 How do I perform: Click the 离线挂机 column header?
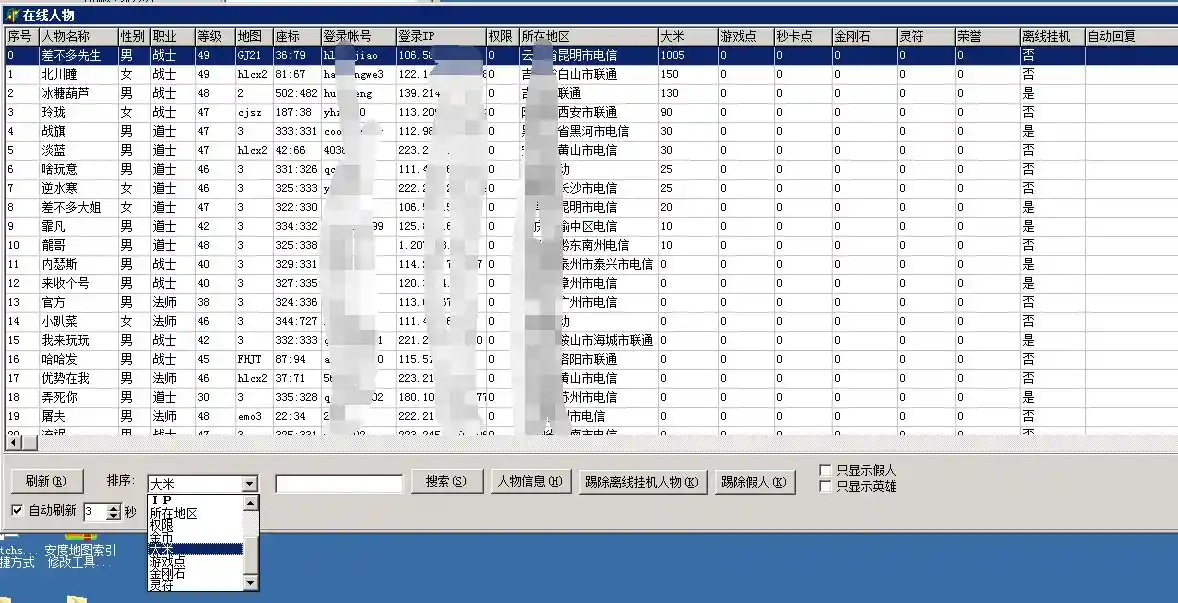pyautogui.click(x=1052, y=36)
